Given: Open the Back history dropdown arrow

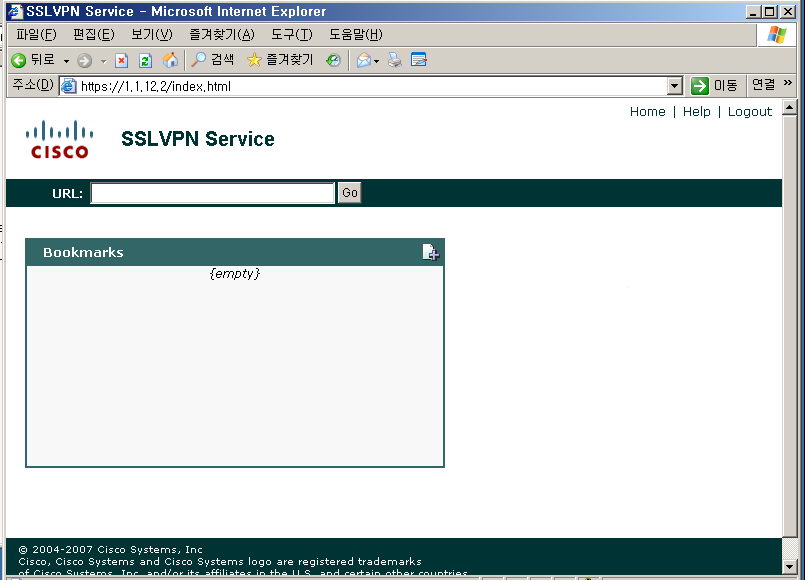Looking at the screenshot, I should [x=66, y=61].
